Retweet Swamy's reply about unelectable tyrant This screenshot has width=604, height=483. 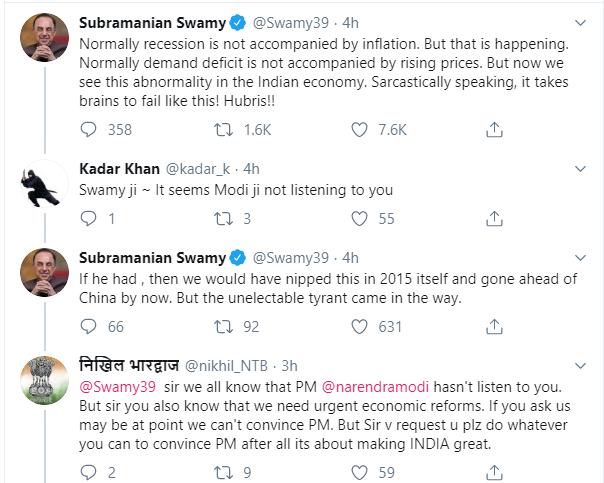[x=223, y=326]
